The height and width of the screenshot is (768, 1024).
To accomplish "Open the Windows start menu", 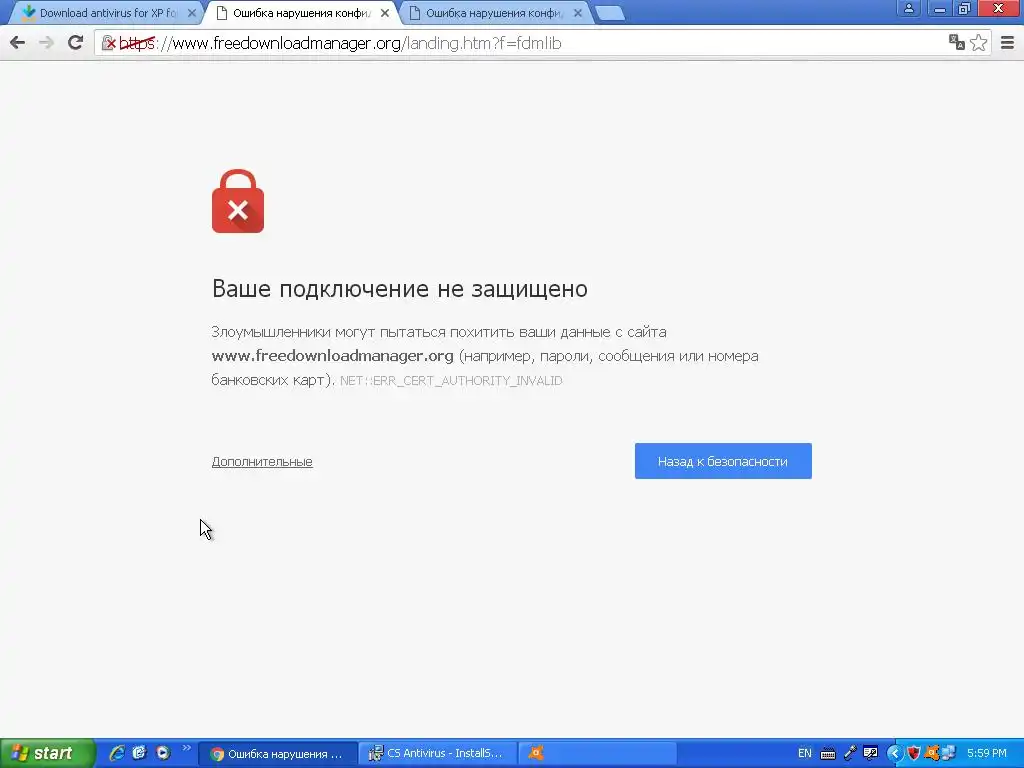I will point(47,753).
